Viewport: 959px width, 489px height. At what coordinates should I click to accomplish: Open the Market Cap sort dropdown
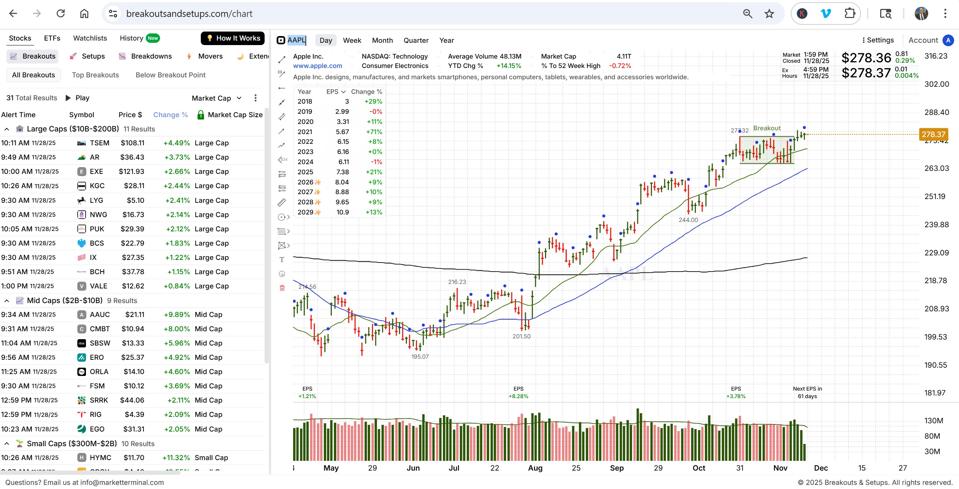point(216,98)
